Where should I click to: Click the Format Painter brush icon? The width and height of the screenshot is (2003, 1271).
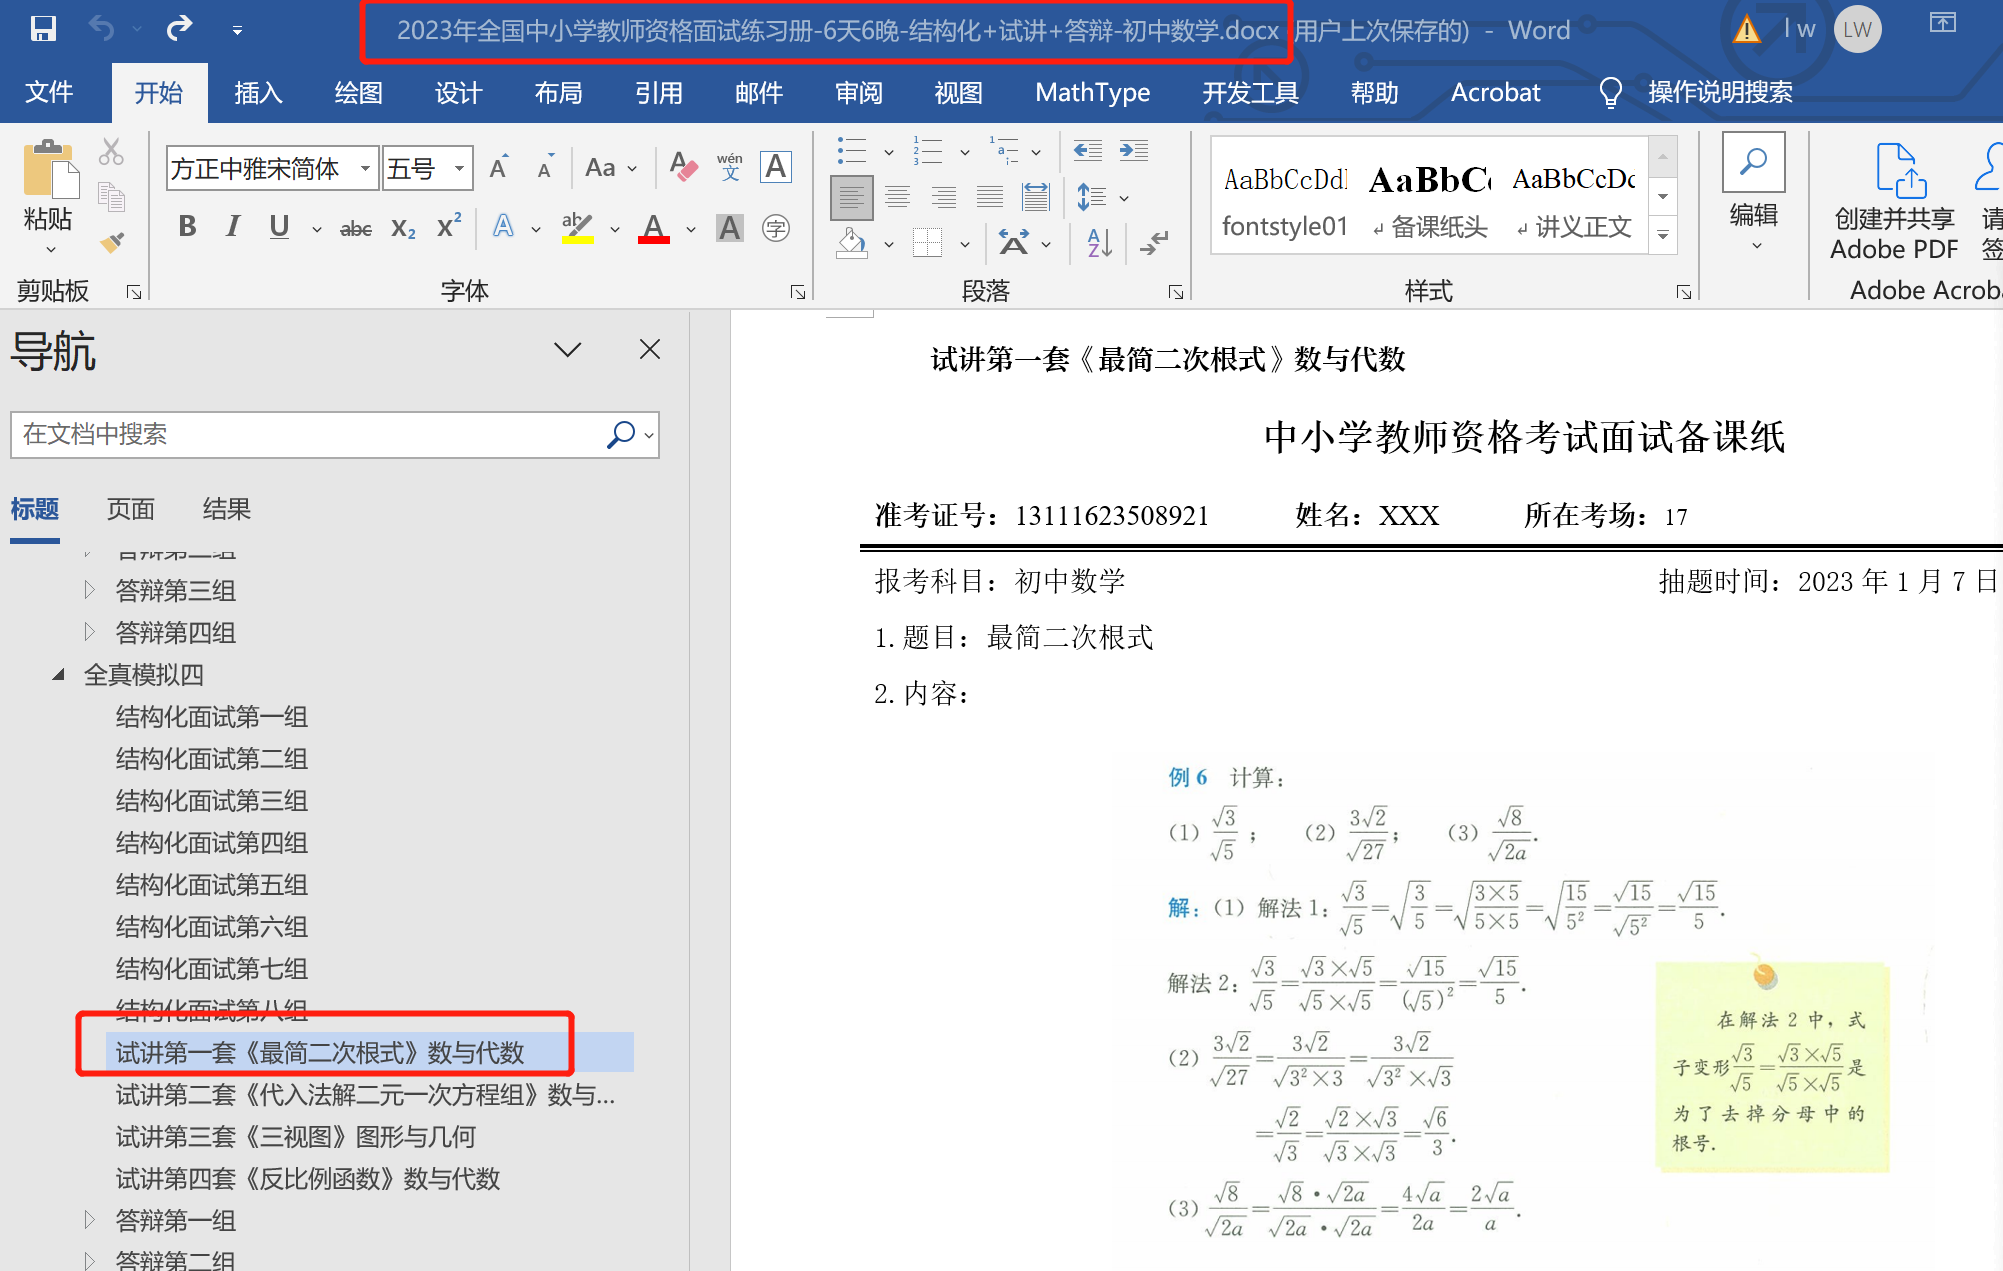click(112, 242)
